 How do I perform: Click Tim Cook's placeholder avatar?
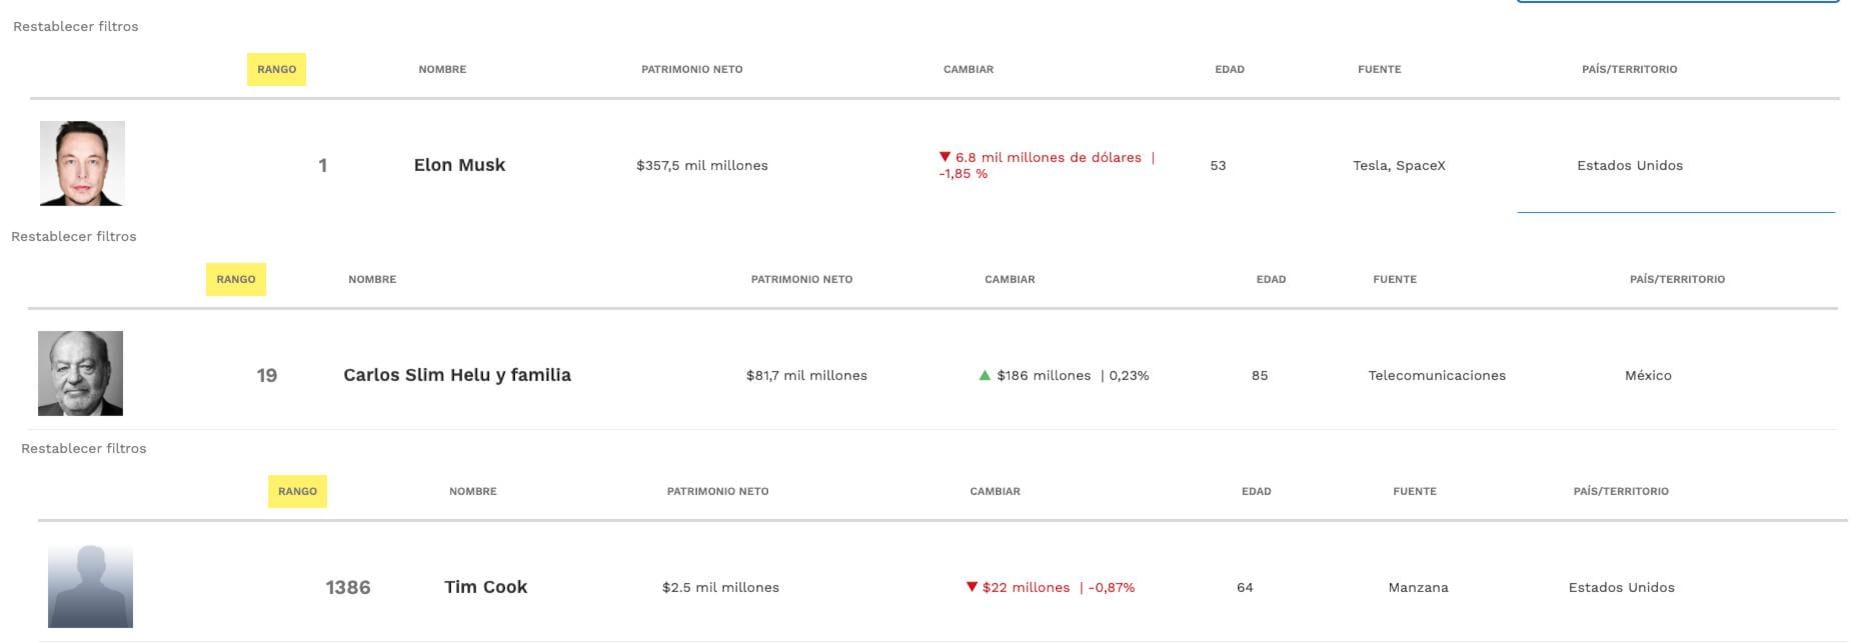pos(90,586)
